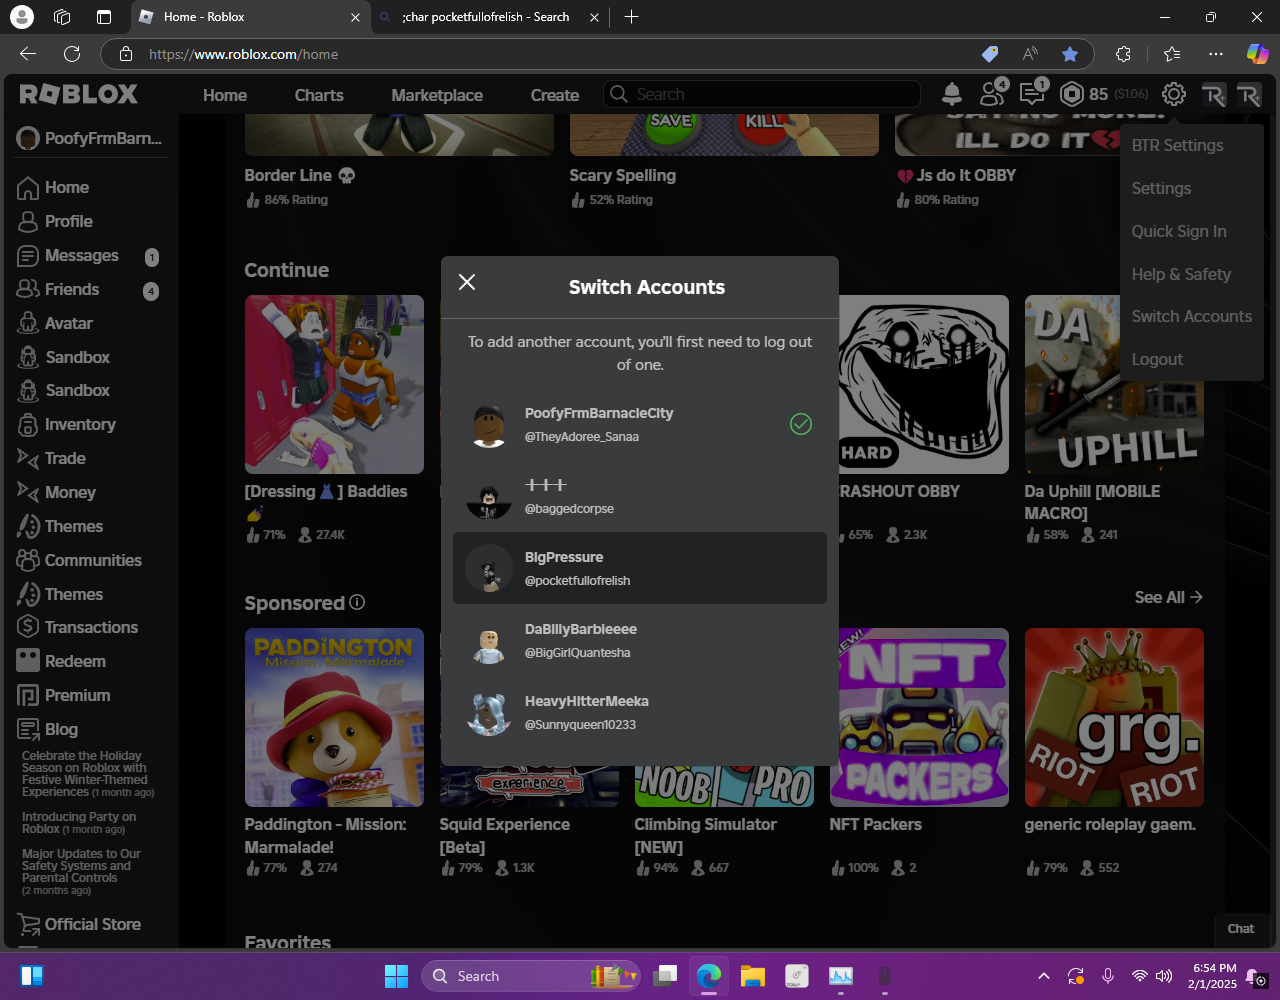The width and height of the screenshot is (1280, 1000).
Task: Open Dressing Baddies game thumbnail
Action: click(334, 384)
